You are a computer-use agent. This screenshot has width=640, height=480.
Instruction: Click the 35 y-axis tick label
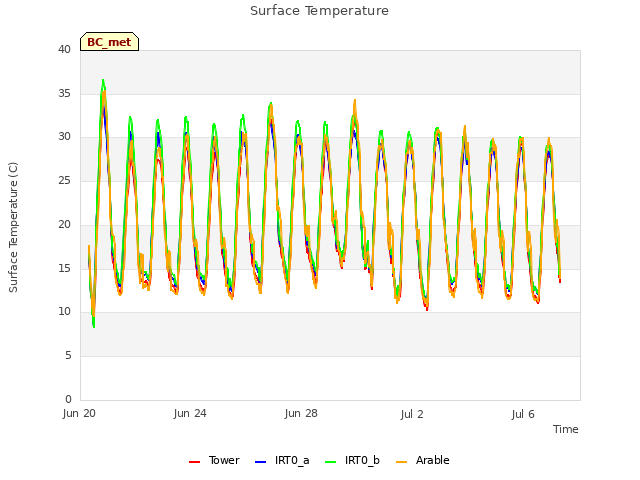pos(64,93)
